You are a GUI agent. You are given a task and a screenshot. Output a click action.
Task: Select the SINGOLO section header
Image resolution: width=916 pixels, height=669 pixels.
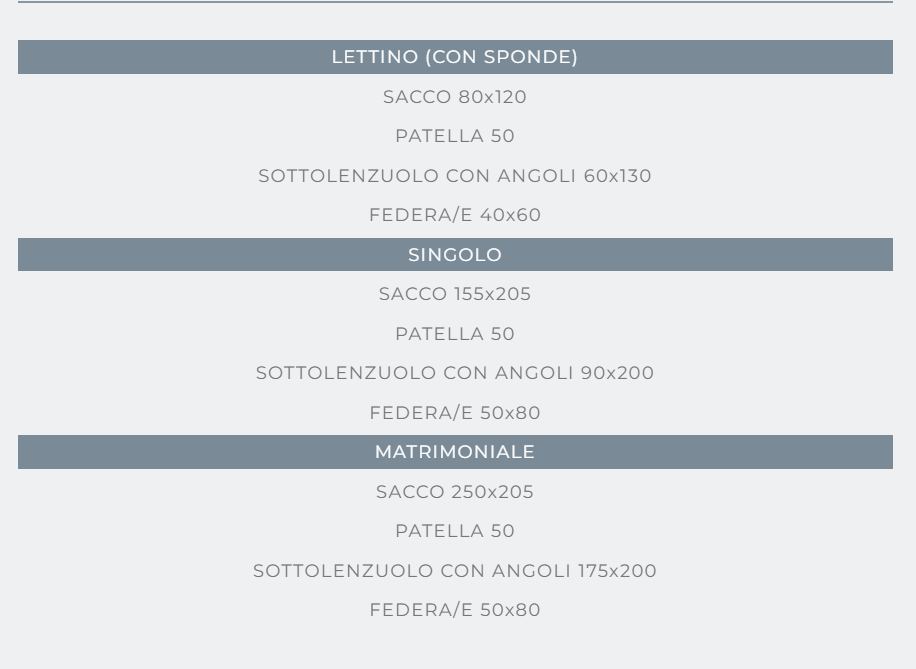pos(455,254)
